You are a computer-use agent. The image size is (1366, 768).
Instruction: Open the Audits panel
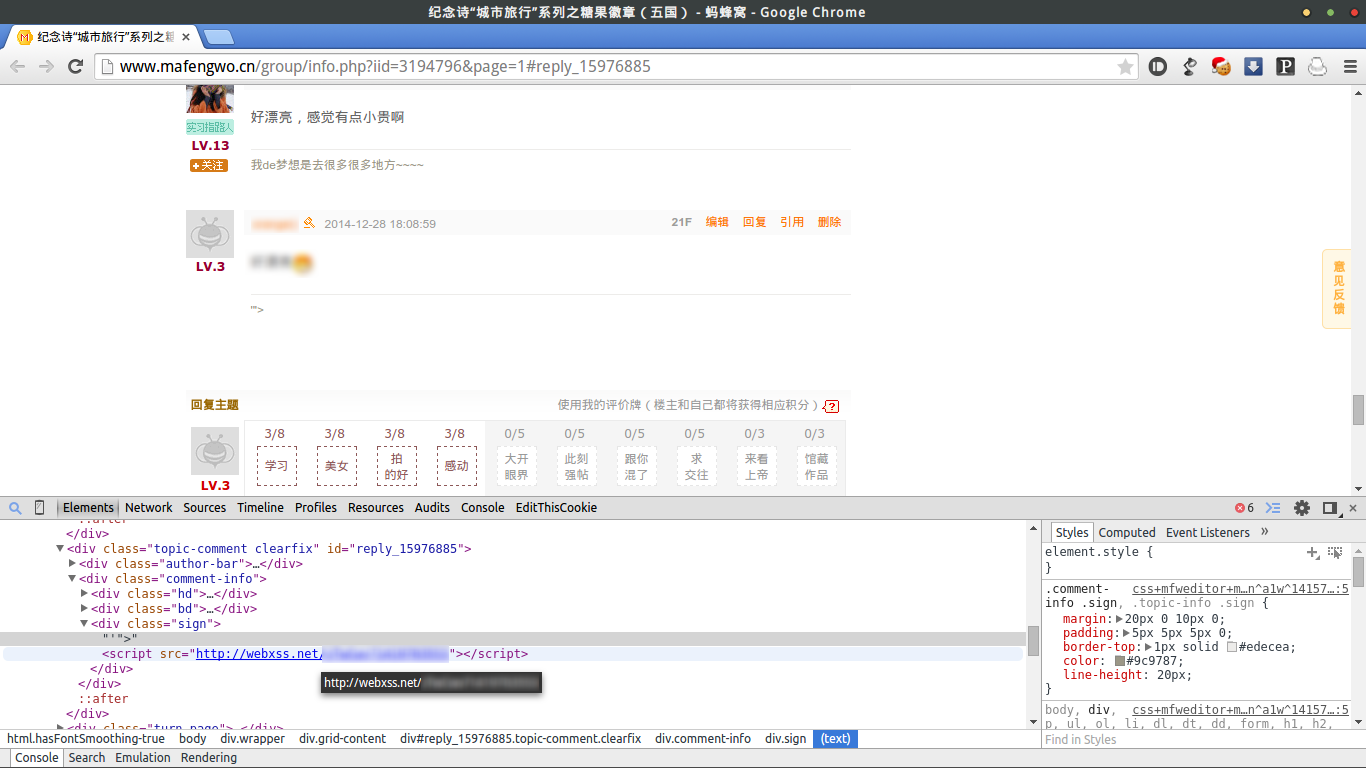[x=432, y=508]
